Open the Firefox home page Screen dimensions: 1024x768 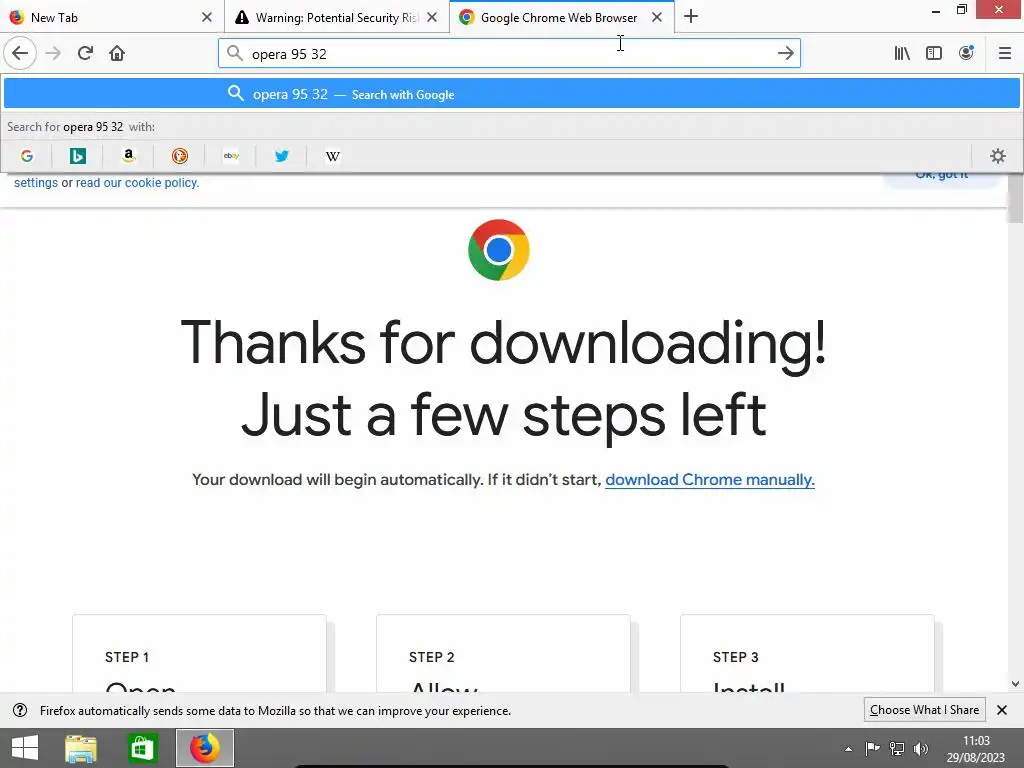coord(117,53)
